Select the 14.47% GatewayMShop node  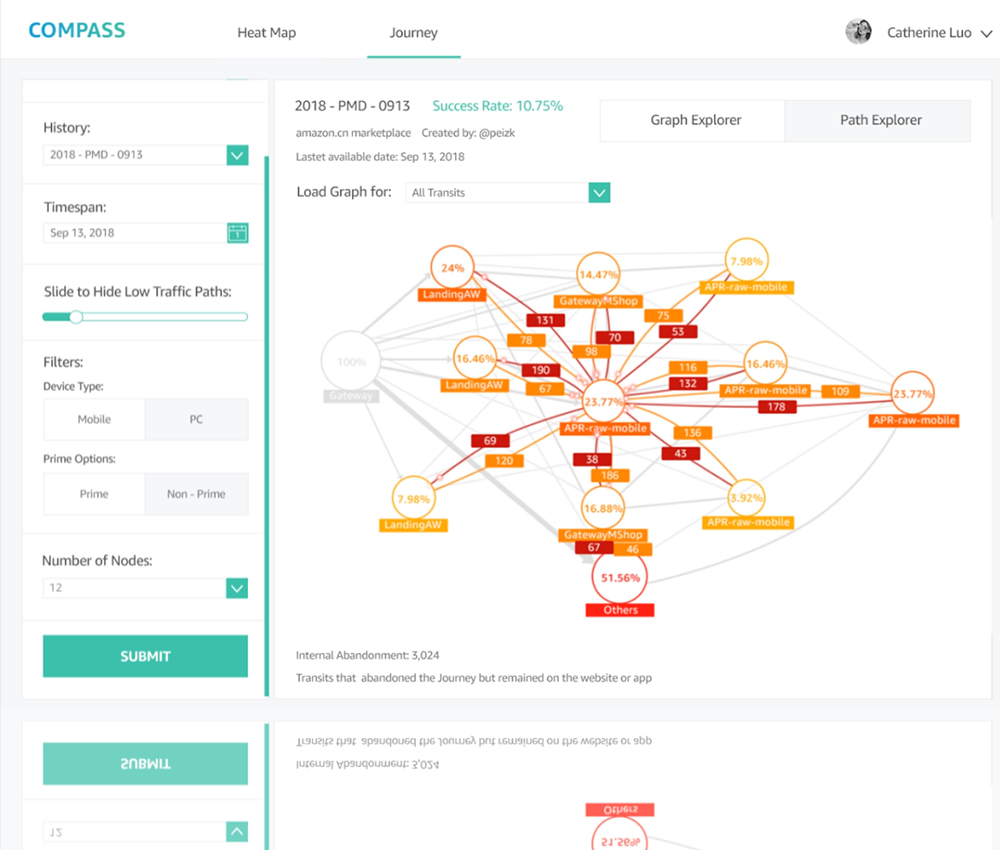click(599, 274)
